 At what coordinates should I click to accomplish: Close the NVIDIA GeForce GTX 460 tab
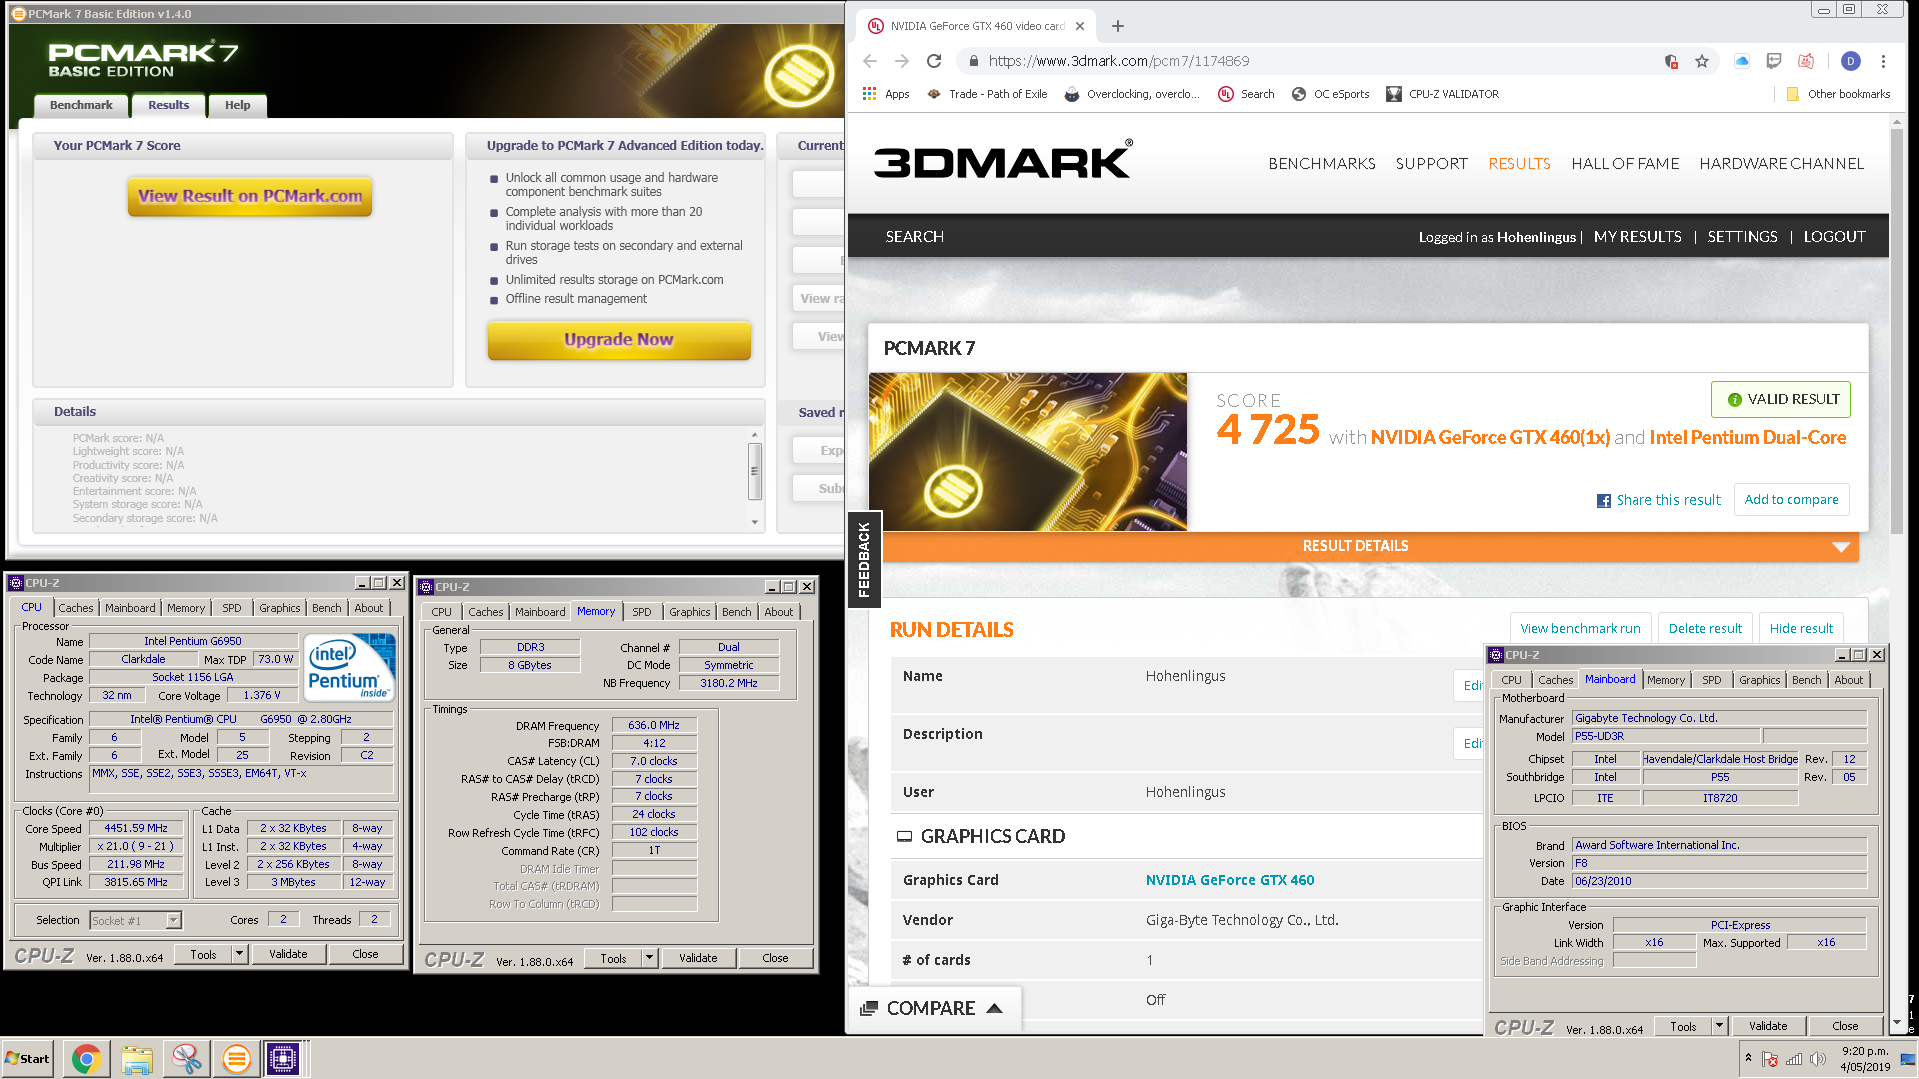pyautogui.click(x=1080, y=26)
